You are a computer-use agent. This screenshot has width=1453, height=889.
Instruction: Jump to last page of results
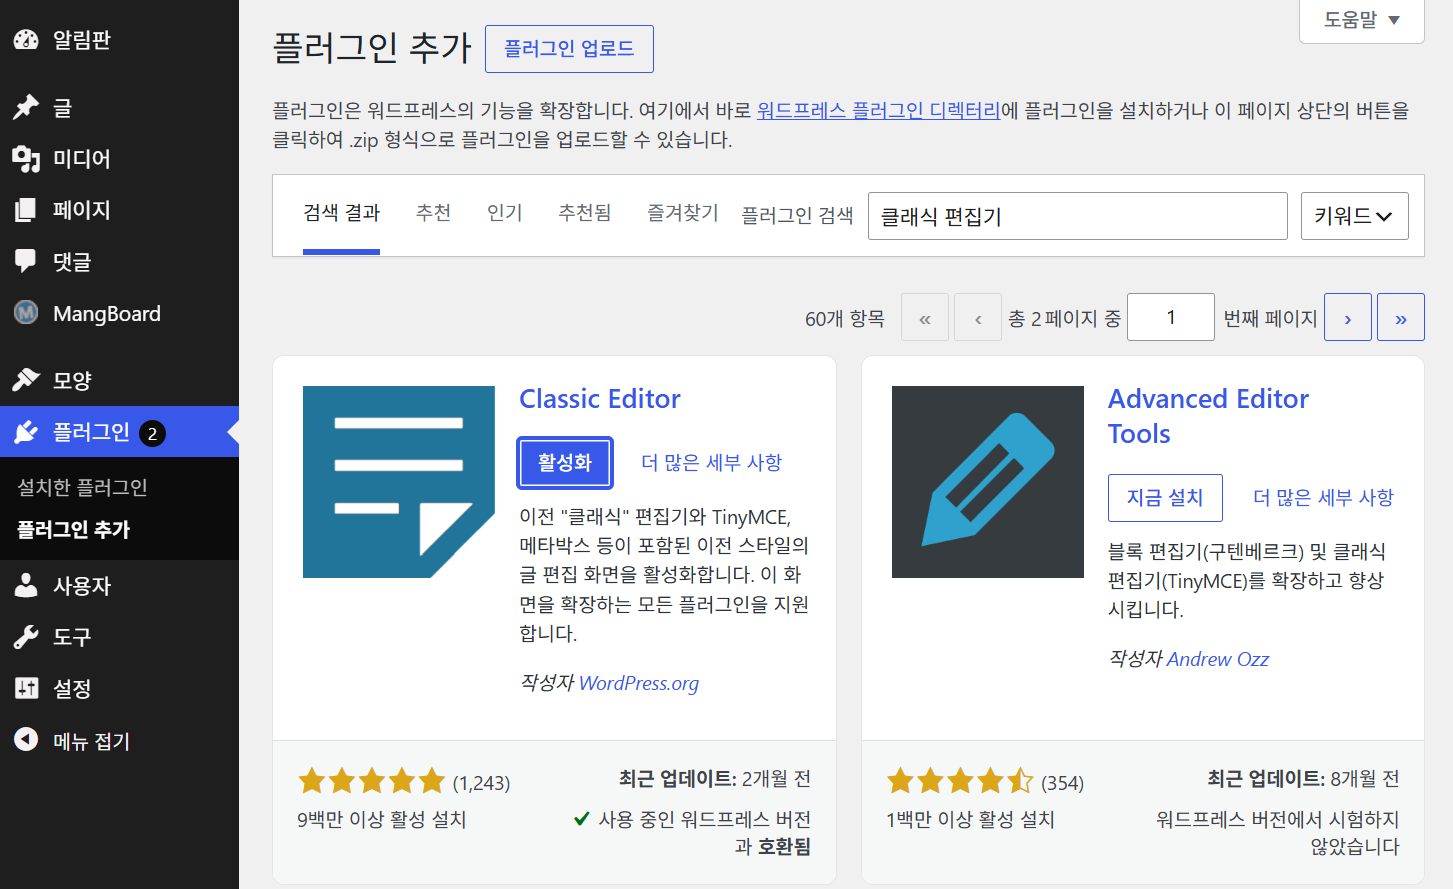[1401, 317]
